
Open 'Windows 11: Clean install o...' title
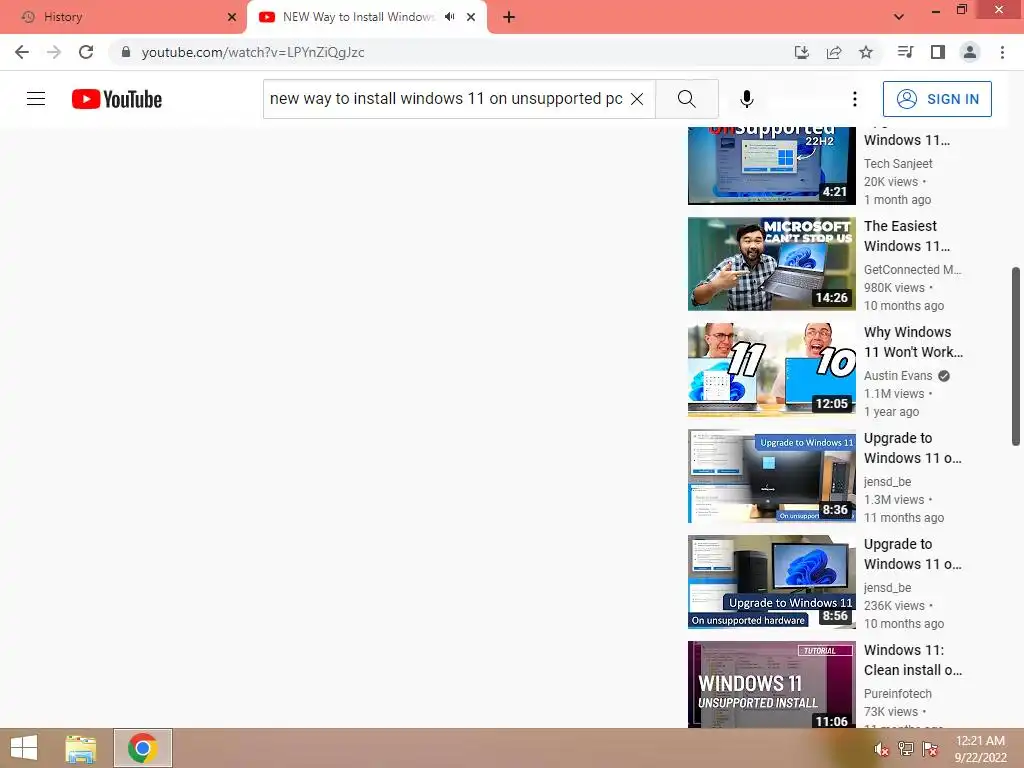[x=912, y=660]
